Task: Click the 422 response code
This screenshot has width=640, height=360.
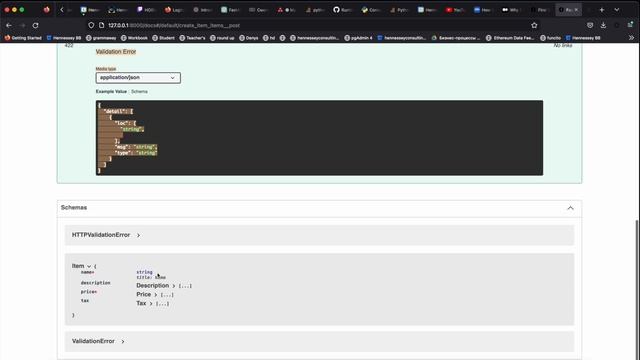Action: coord(69,45)
